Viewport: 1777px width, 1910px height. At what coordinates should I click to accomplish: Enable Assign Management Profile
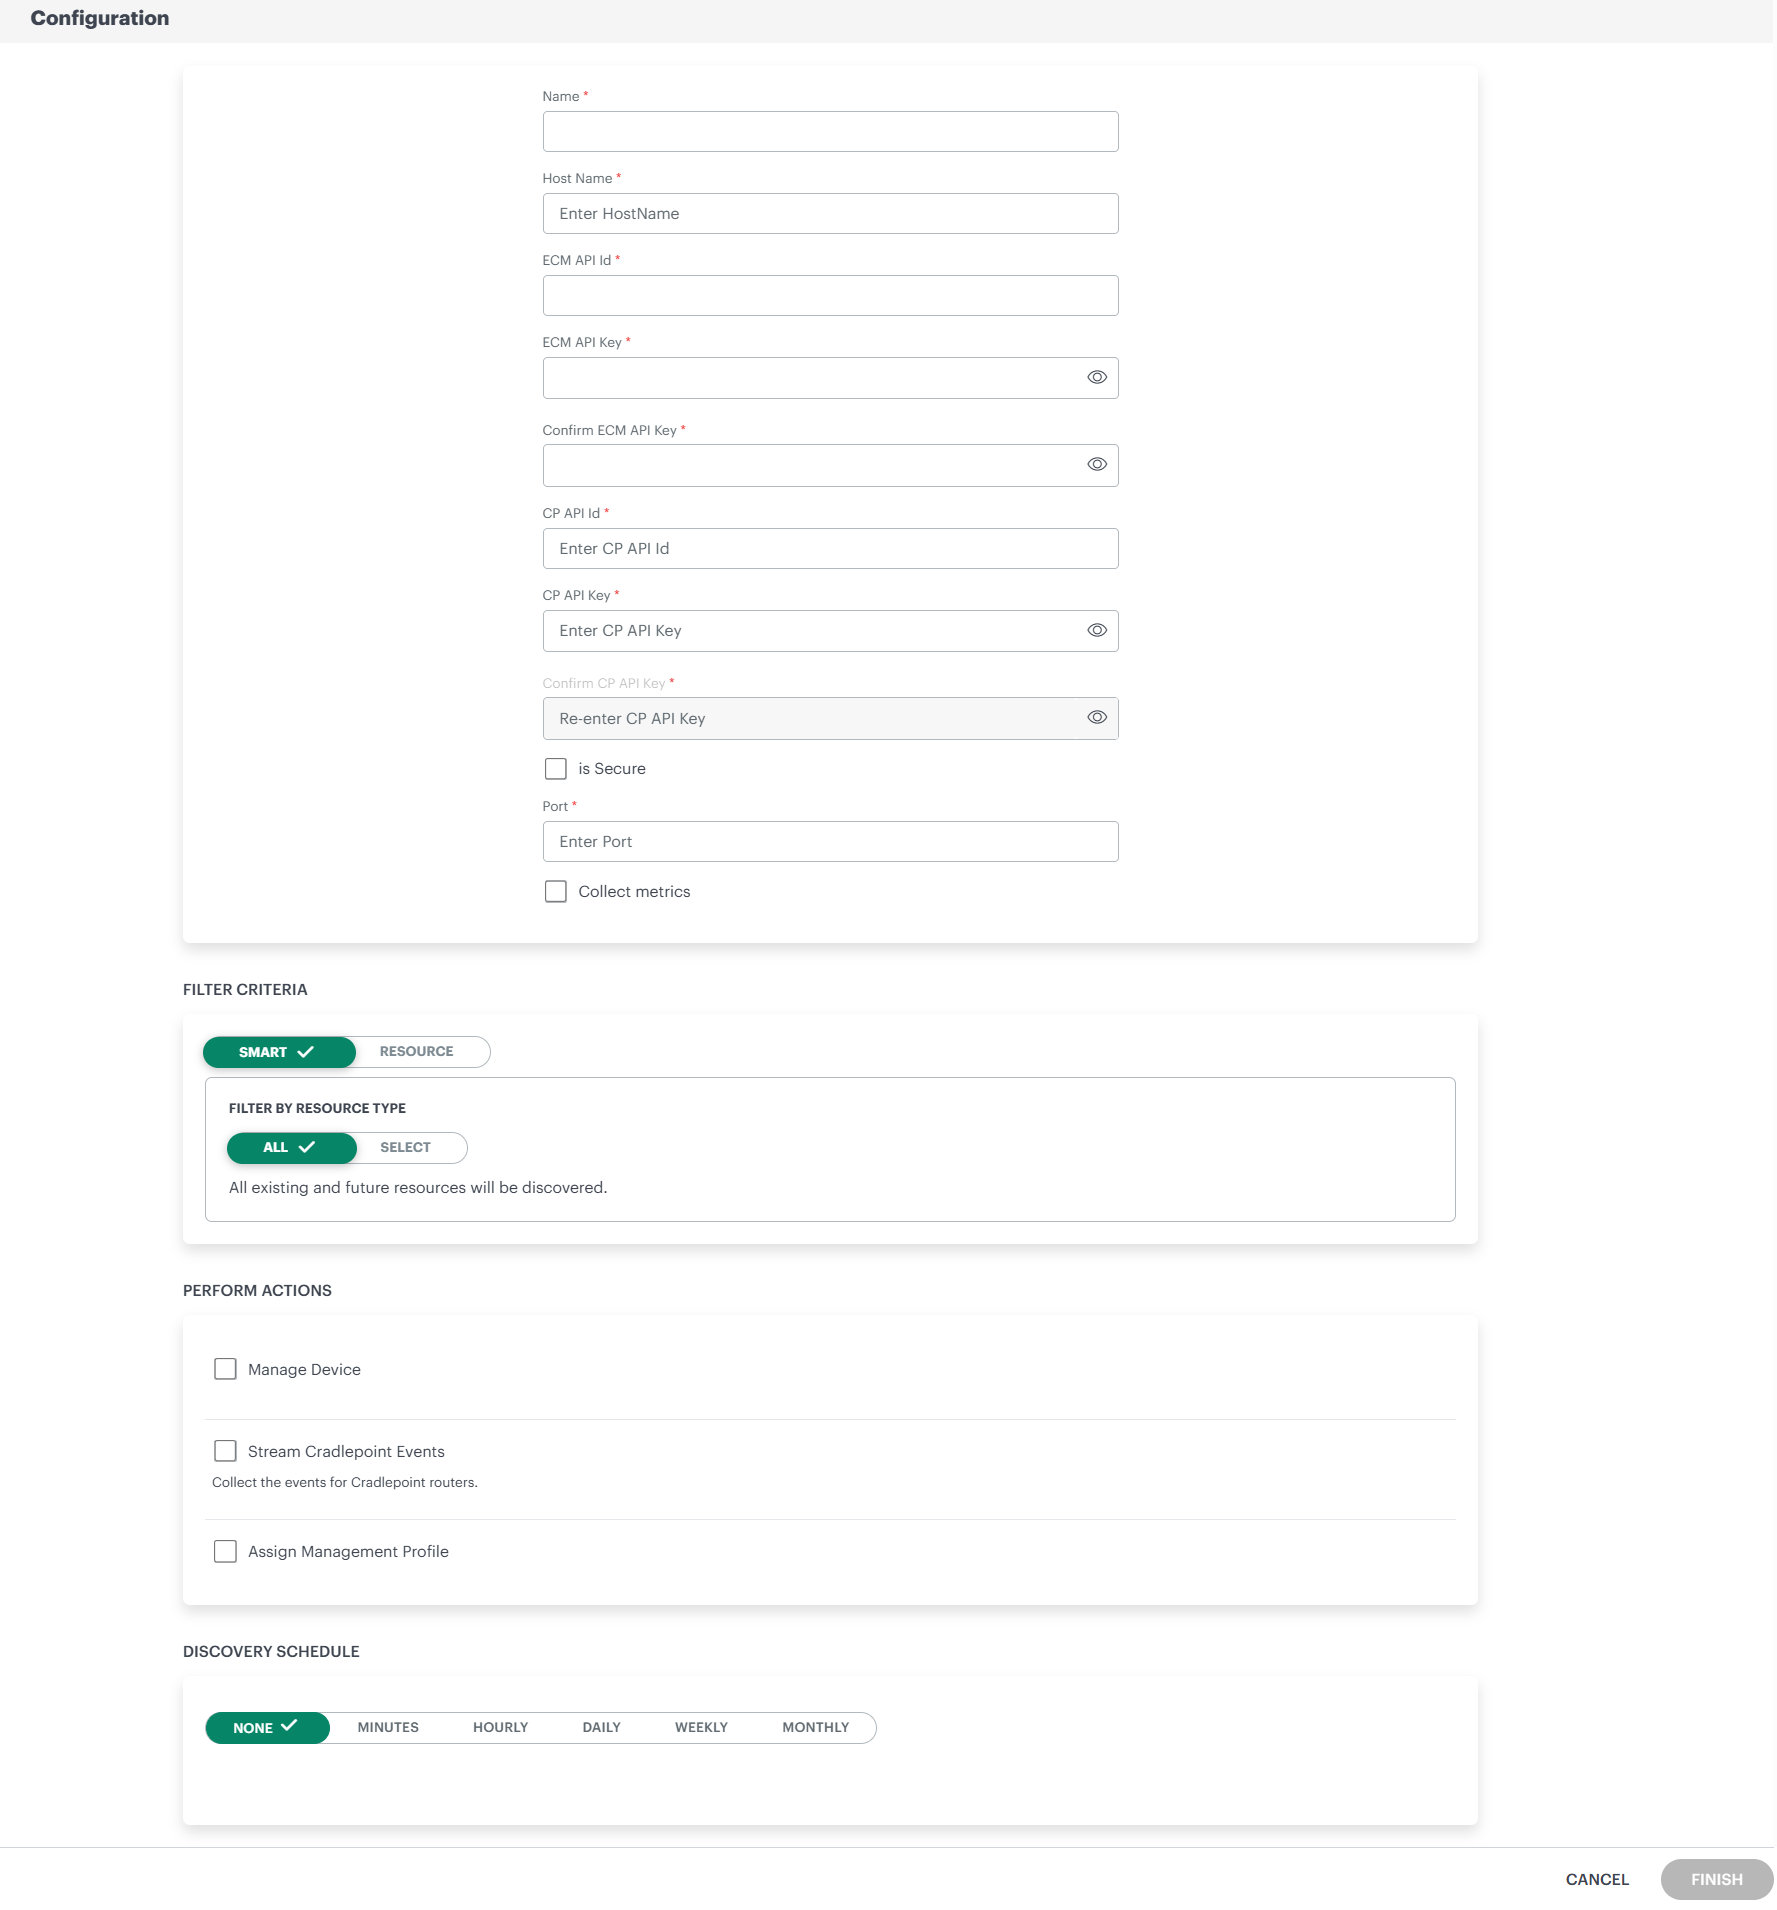pyautogui.click(x=225, y=1551)
